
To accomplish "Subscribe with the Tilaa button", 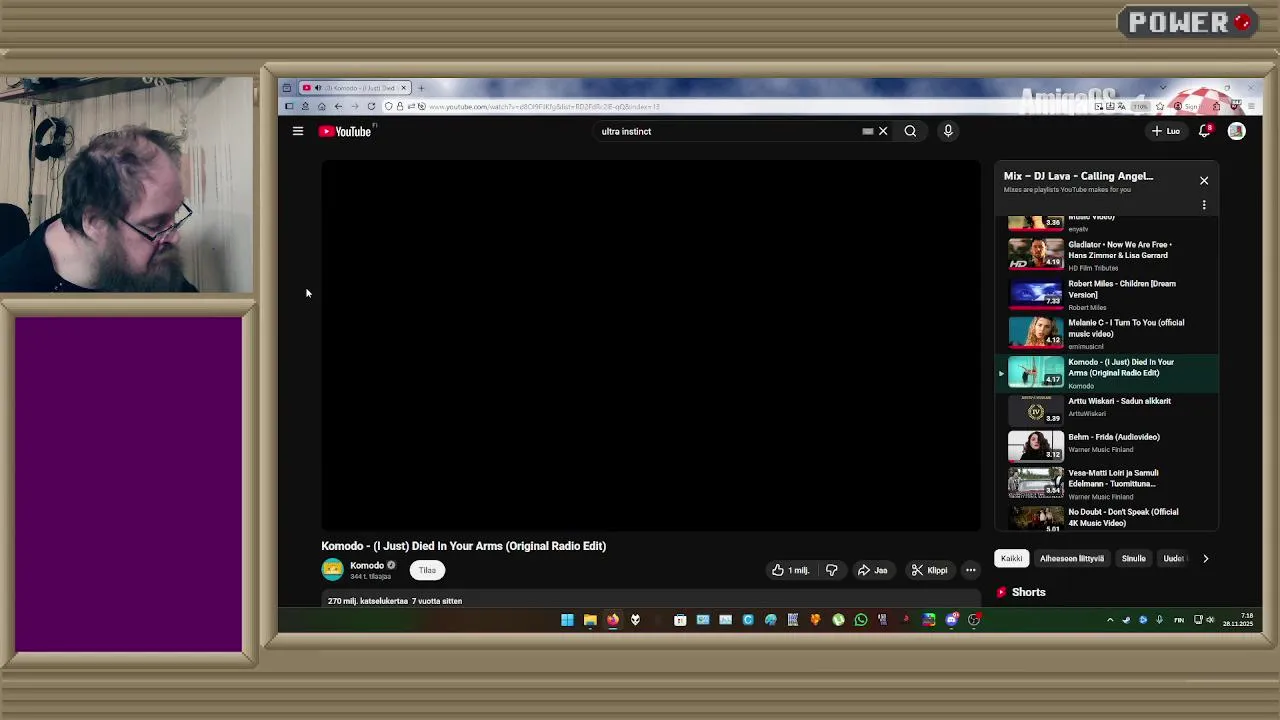I will (x=427, y=570).
